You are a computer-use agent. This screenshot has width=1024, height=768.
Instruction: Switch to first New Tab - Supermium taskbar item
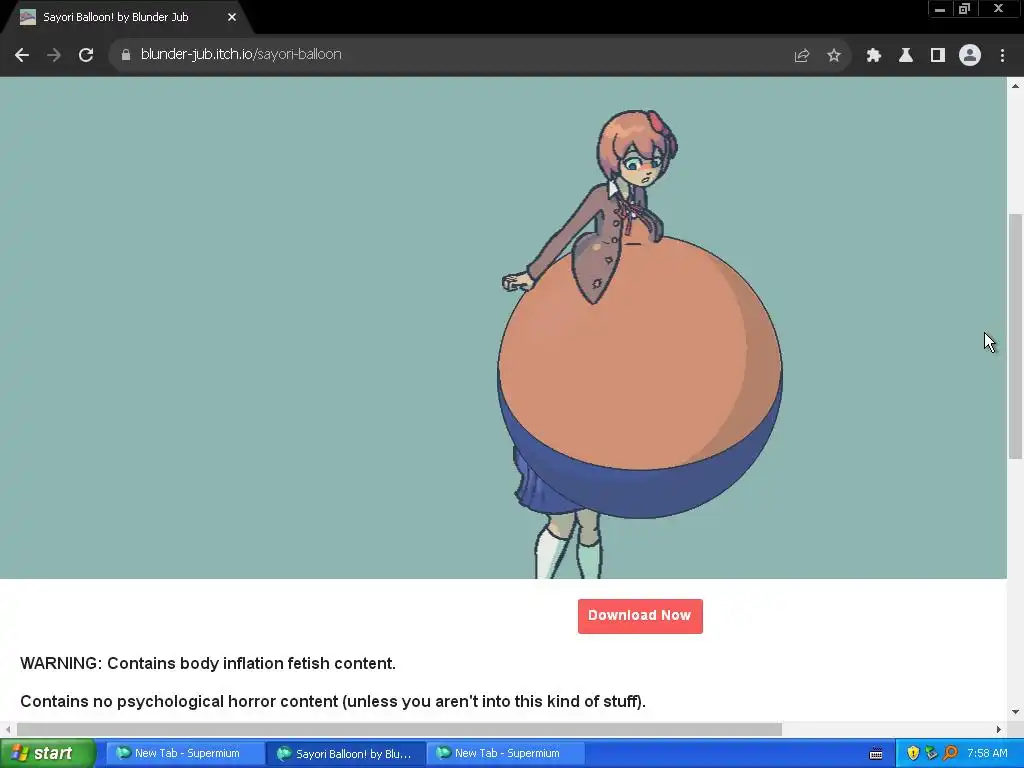(185, 753)
